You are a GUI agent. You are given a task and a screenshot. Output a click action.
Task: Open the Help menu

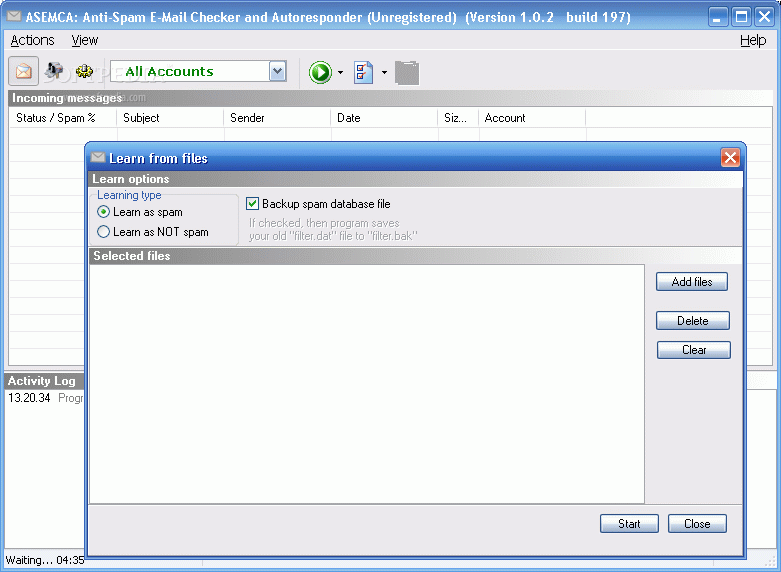point(753,40)
